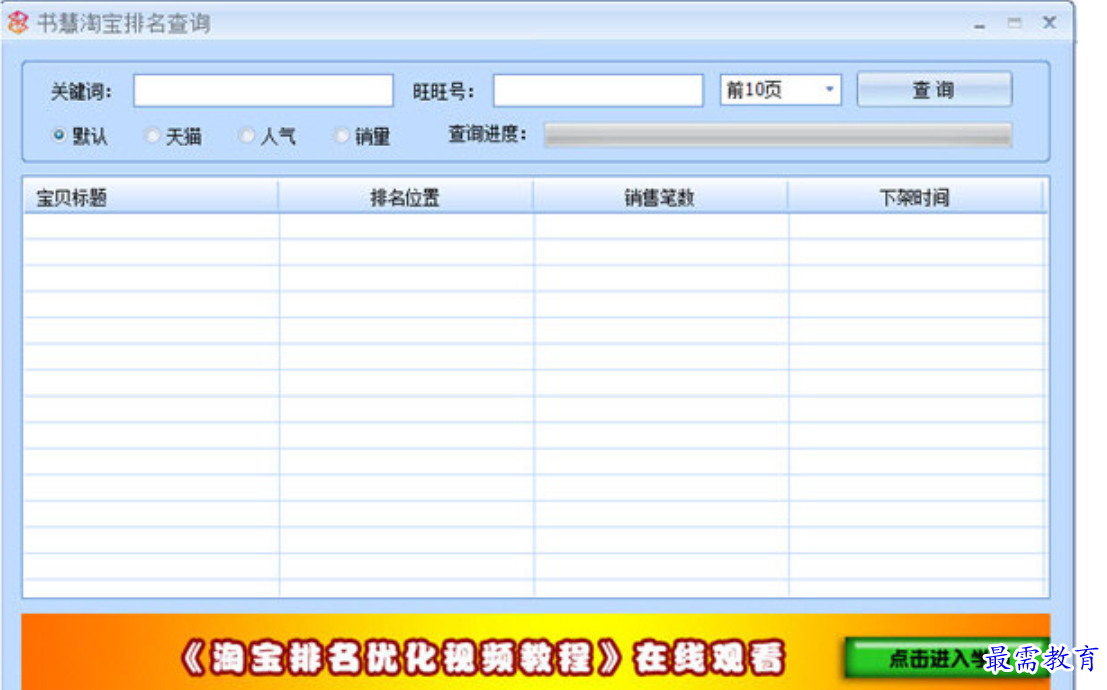Minimize the 书慧淘宝排名查询 window
The height and width of the screenshot is (690, 1107).
tap(979, 24)
